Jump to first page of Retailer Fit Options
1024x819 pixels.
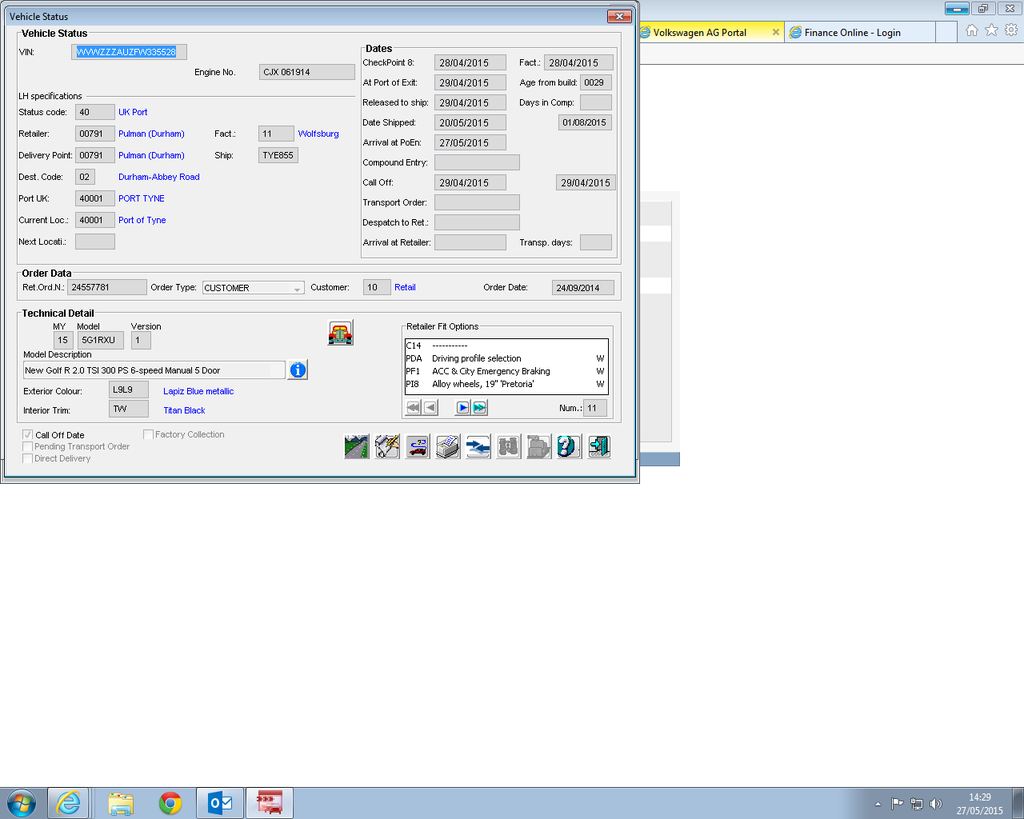pos(413,408)
